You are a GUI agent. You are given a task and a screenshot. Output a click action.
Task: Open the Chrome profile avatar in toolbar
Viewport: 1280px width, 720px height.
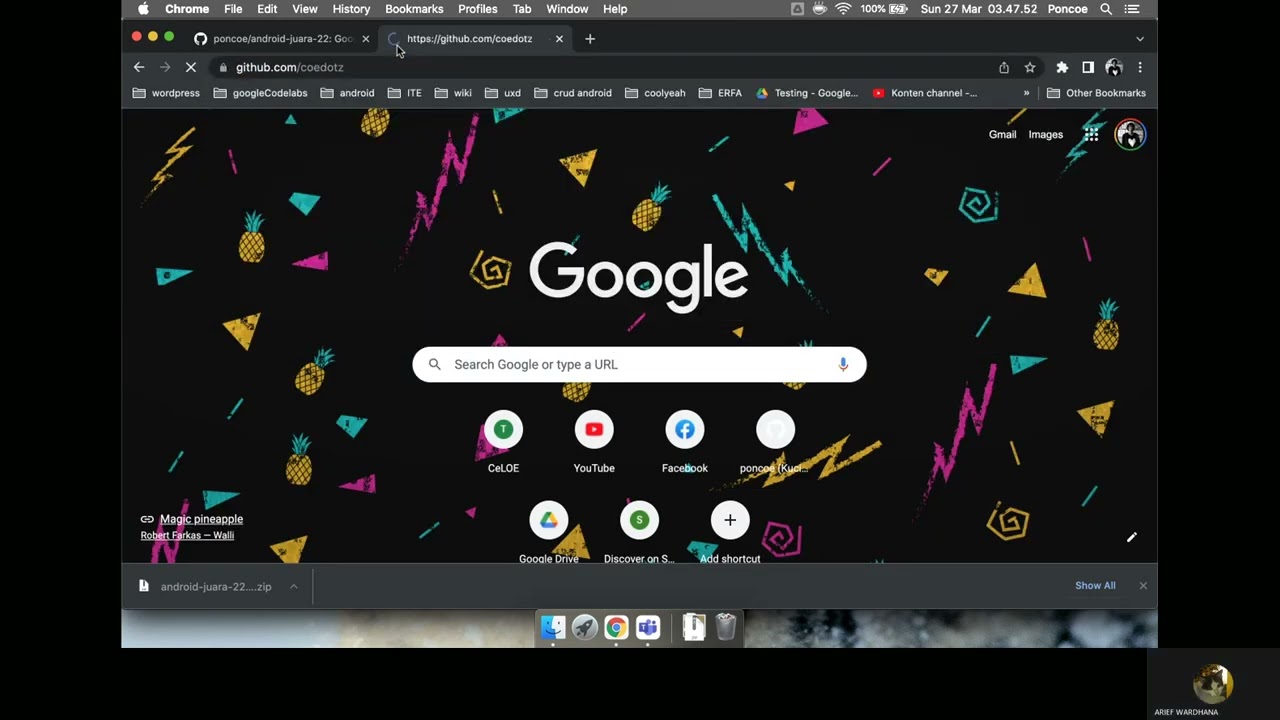[1114, 67]
